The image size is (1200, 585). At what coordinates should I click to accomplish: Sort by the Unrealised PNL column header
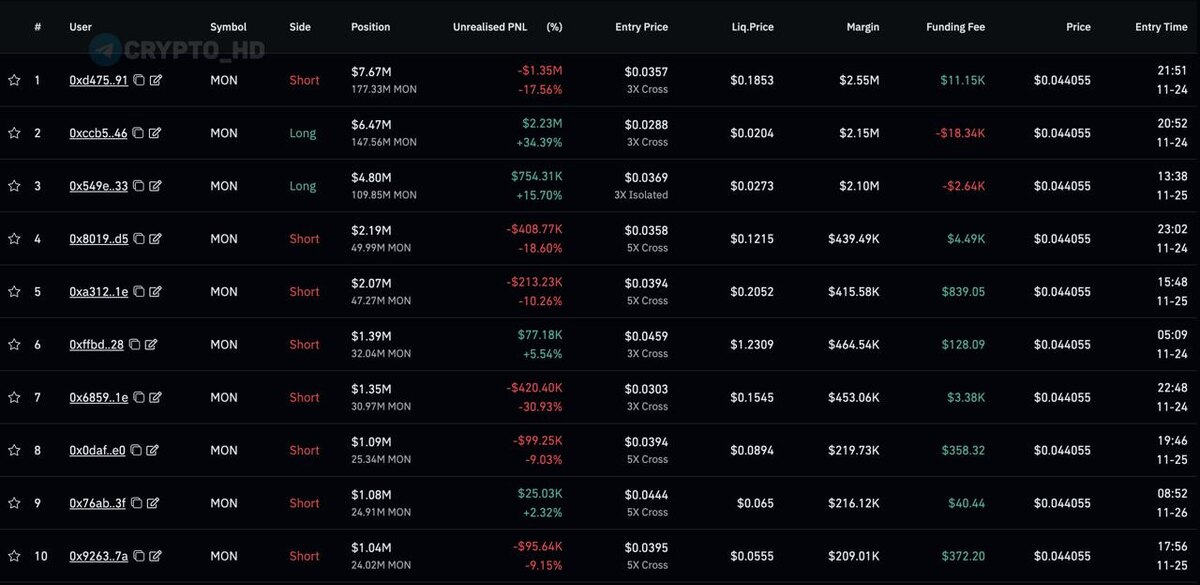pyautogui.click(x=489, y=27)
